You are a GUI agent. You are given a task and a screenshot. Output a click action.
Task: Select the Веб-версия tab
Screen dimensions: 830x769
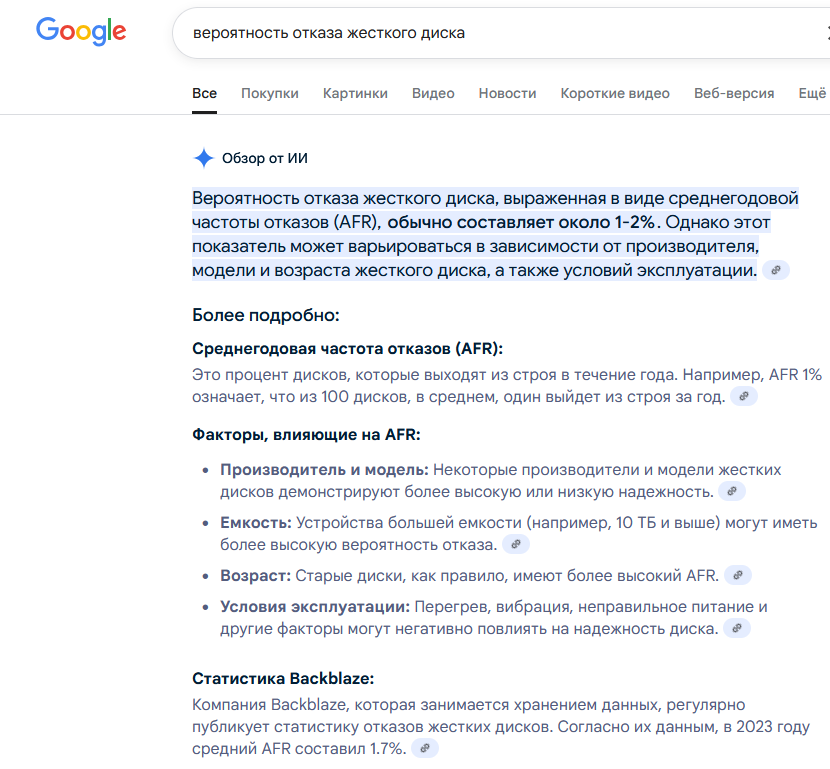(734, 94)
